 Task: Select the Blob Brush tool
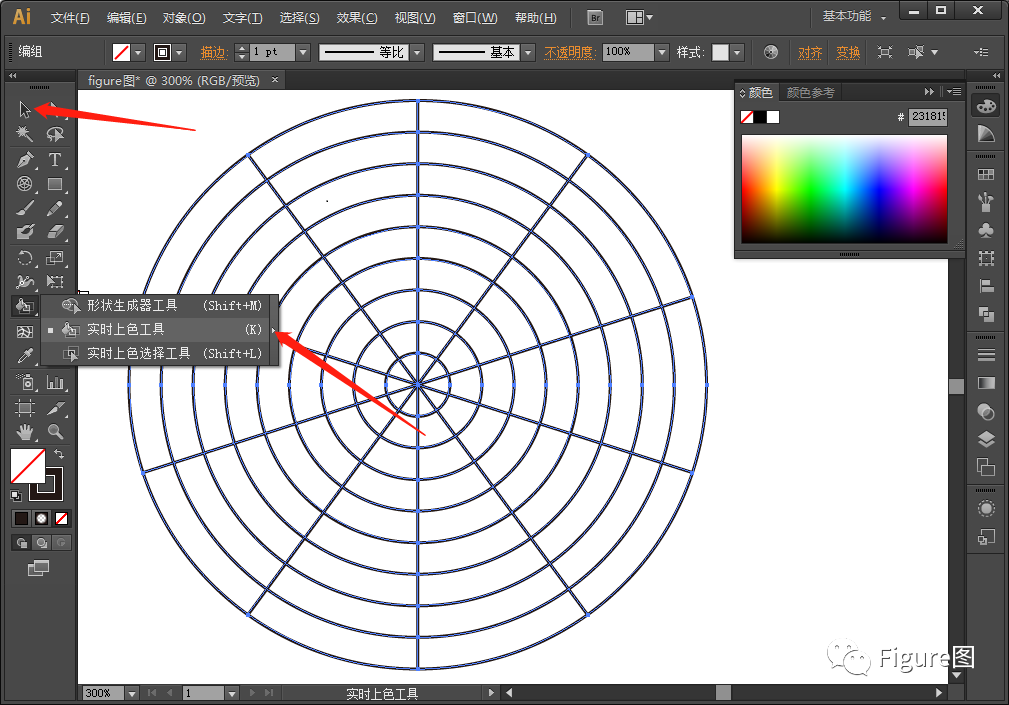tap(24, 232)
